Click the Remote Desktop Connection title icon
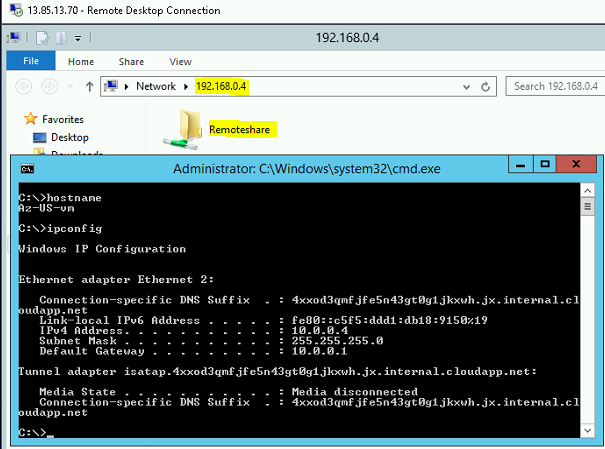 pyautogui.click(x=16, y=10)
